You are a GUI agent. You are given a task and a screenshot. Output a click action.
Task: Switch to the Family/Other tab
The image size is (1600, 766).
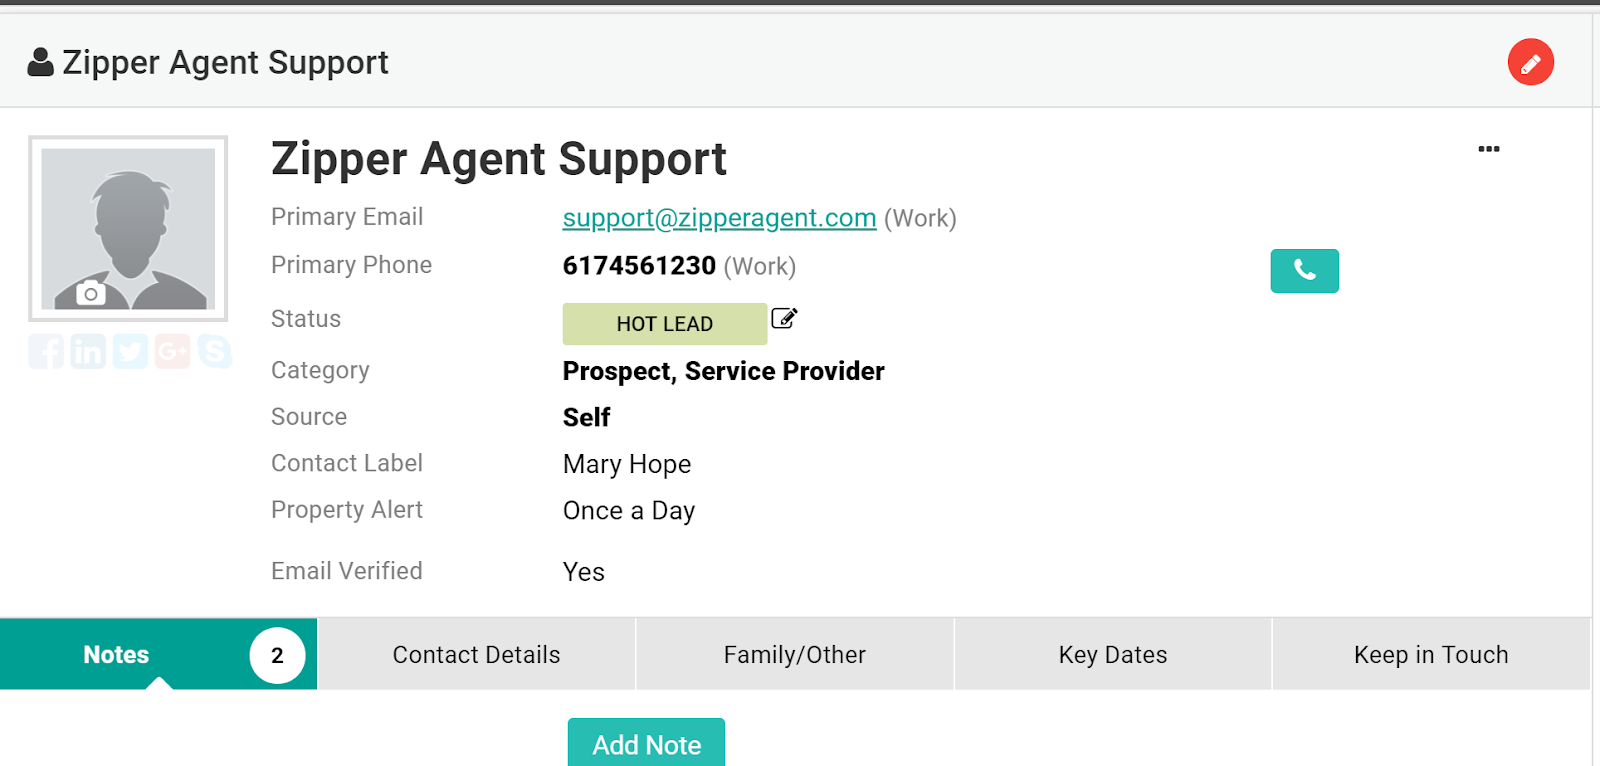(795, 654)
